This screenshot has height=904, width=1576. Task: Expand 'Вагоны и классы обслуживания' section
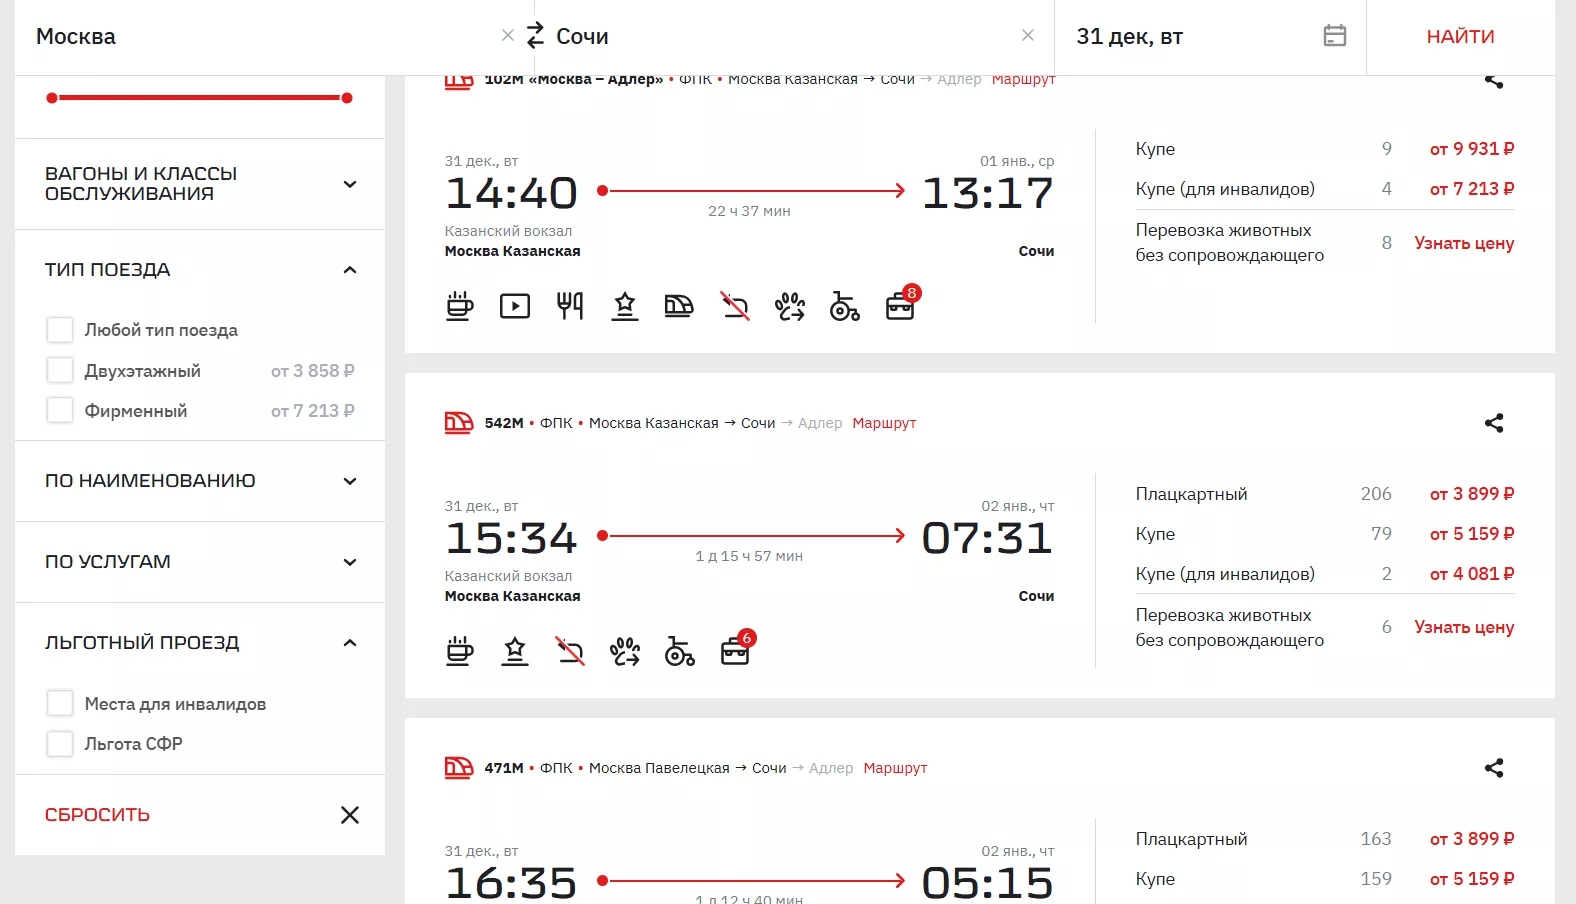pos(349,184)
